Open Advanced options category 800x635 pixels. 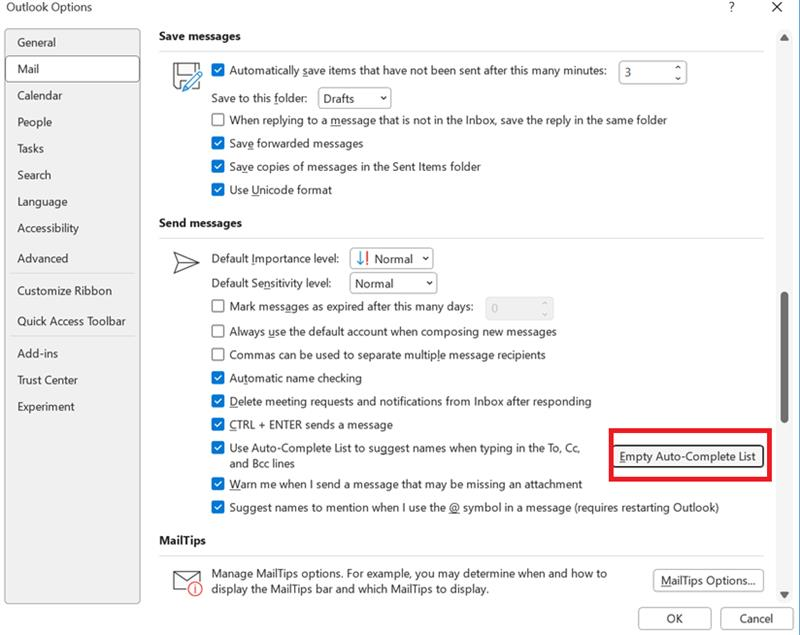click(x=72, y=258)
